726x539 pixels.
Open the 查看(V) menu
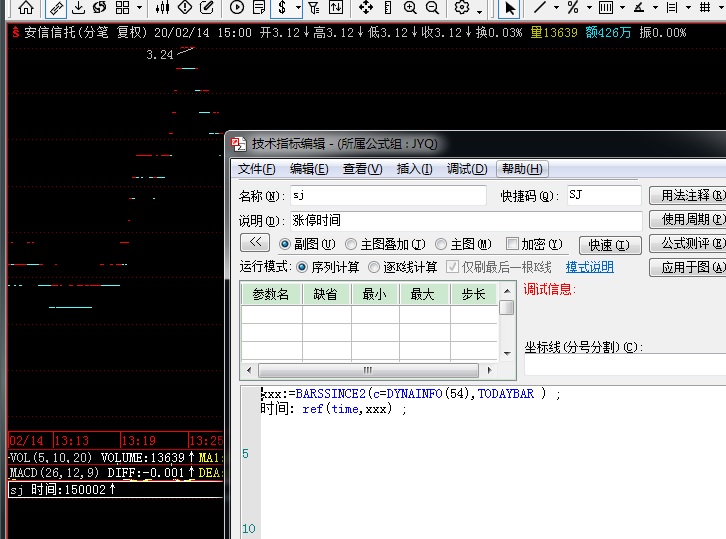tap(362, 169)
